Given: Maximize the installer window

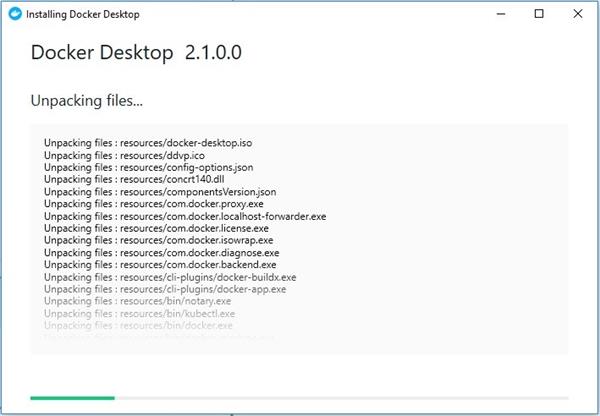Looking at the screenshot, I should 540,14.
